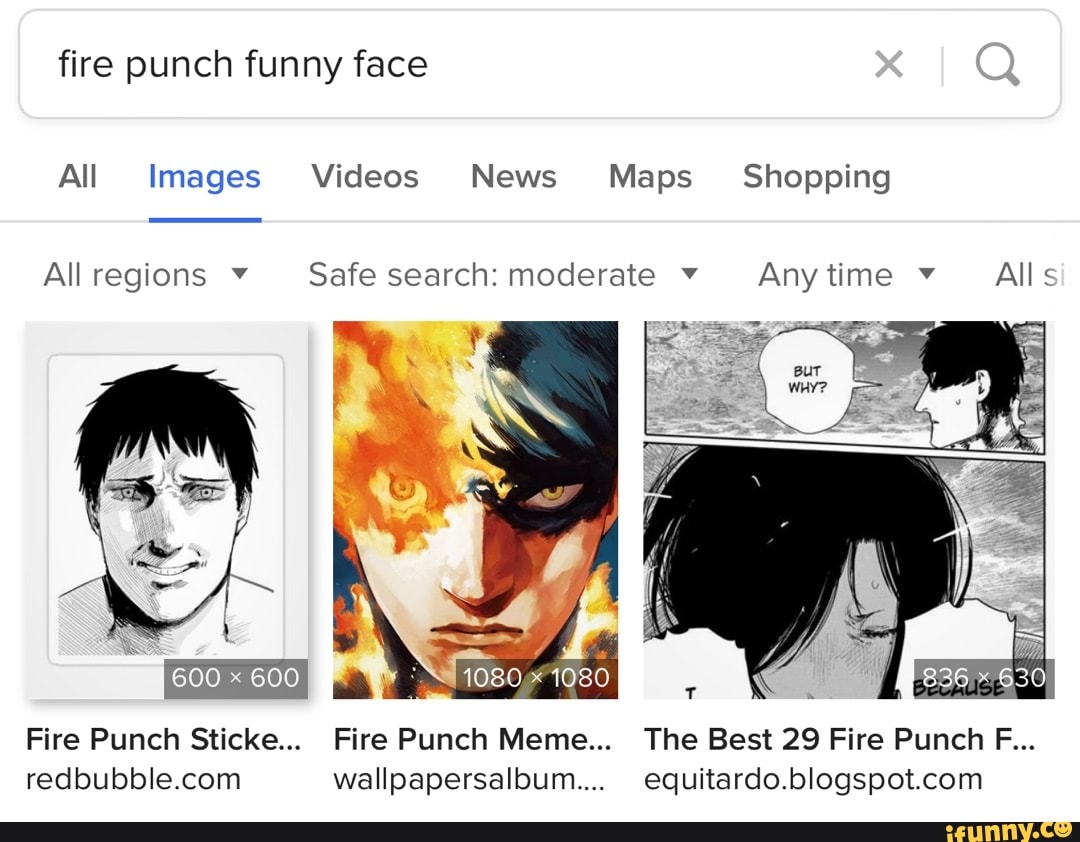Click the 'Fire Punch Meme...' result title
Viewport: 1080px width, 842px height.
coord(473,740)
